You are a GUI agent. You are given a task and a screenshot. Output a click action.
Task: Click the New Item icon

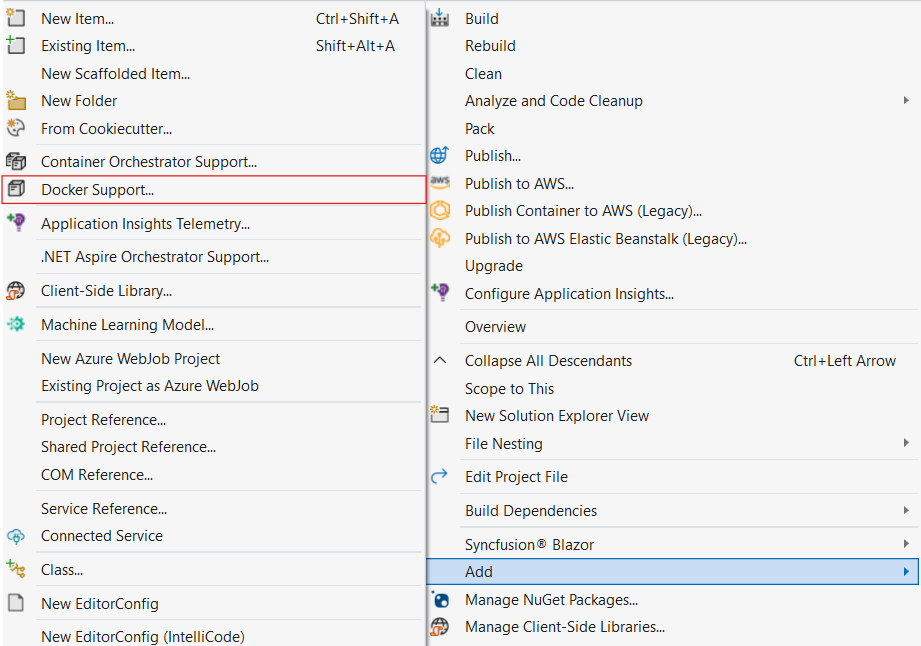[16, 18]
